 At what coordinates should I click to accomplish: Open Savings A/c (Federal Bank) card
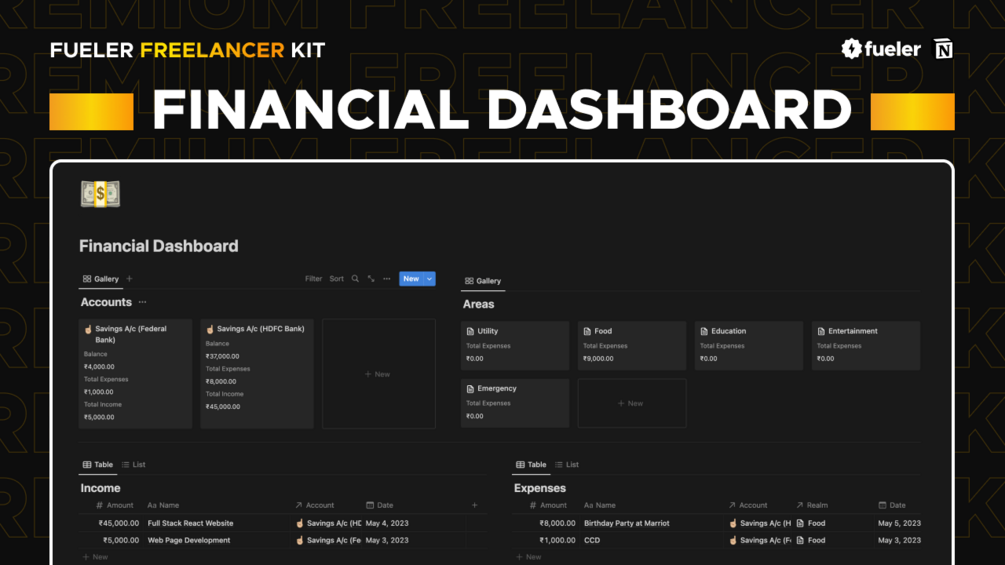[x=135, y=374]
